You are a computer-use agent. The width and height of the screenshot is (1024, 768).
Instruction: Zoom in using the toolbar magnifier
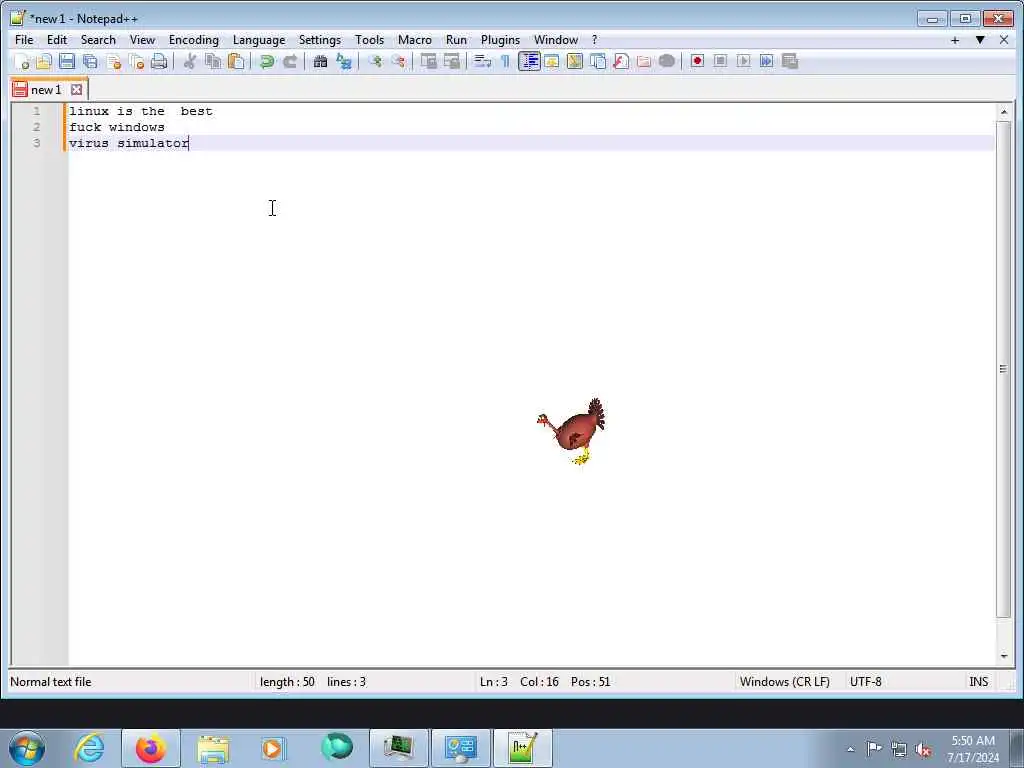pos(375,61)
